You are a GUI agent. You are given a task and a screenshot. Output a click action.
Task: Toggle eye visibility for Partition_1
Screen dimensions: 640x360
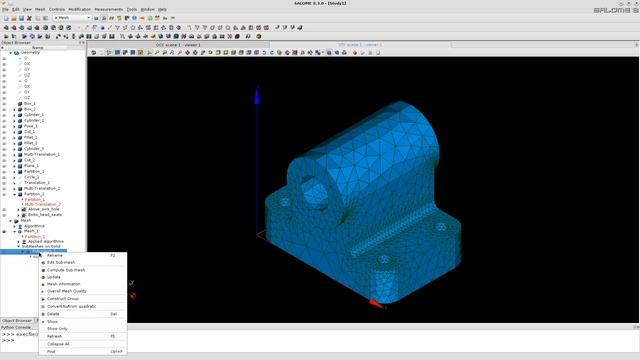pyautogui.click(x=4, y=172)
